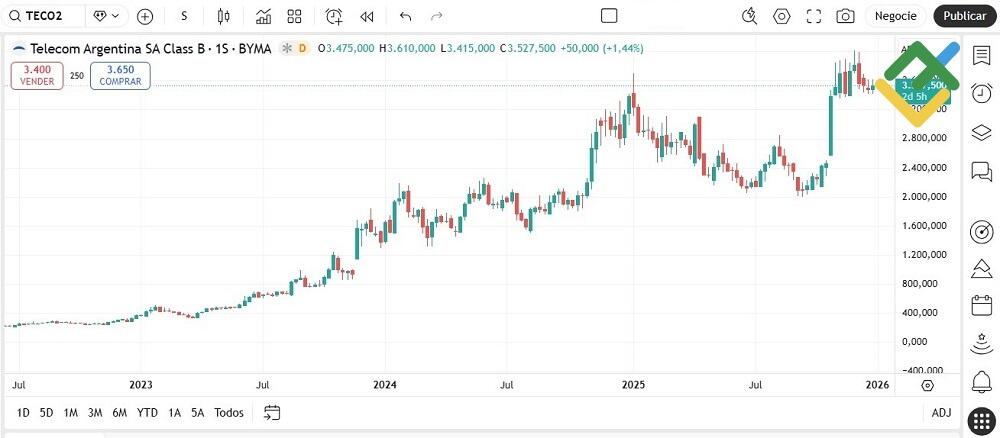Open quick search lightning icon
The height and width of the screenshot is (438, 1000).
coord(749,17)
